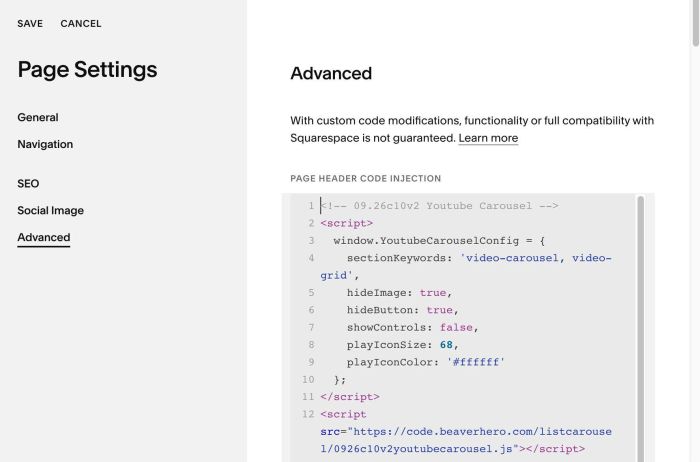Open the Navigation settings tab
Screen dimensions: 700x462
(45, 144)
